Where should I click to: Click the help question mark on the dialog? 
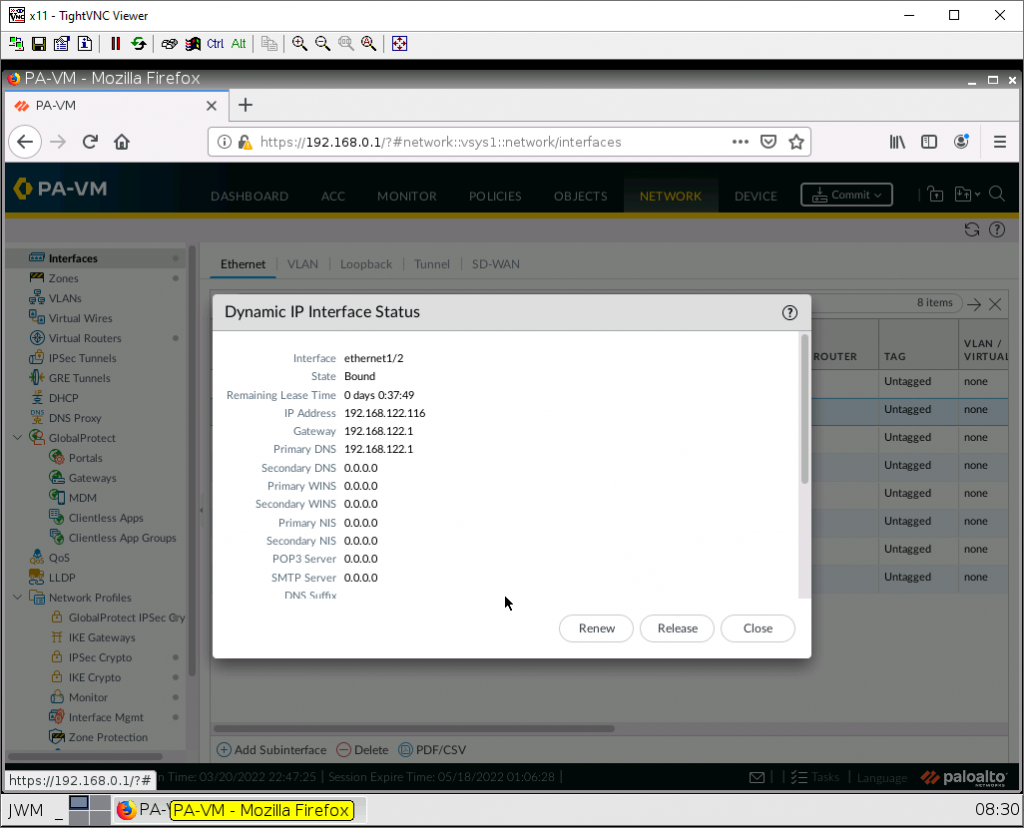[789, 312]
